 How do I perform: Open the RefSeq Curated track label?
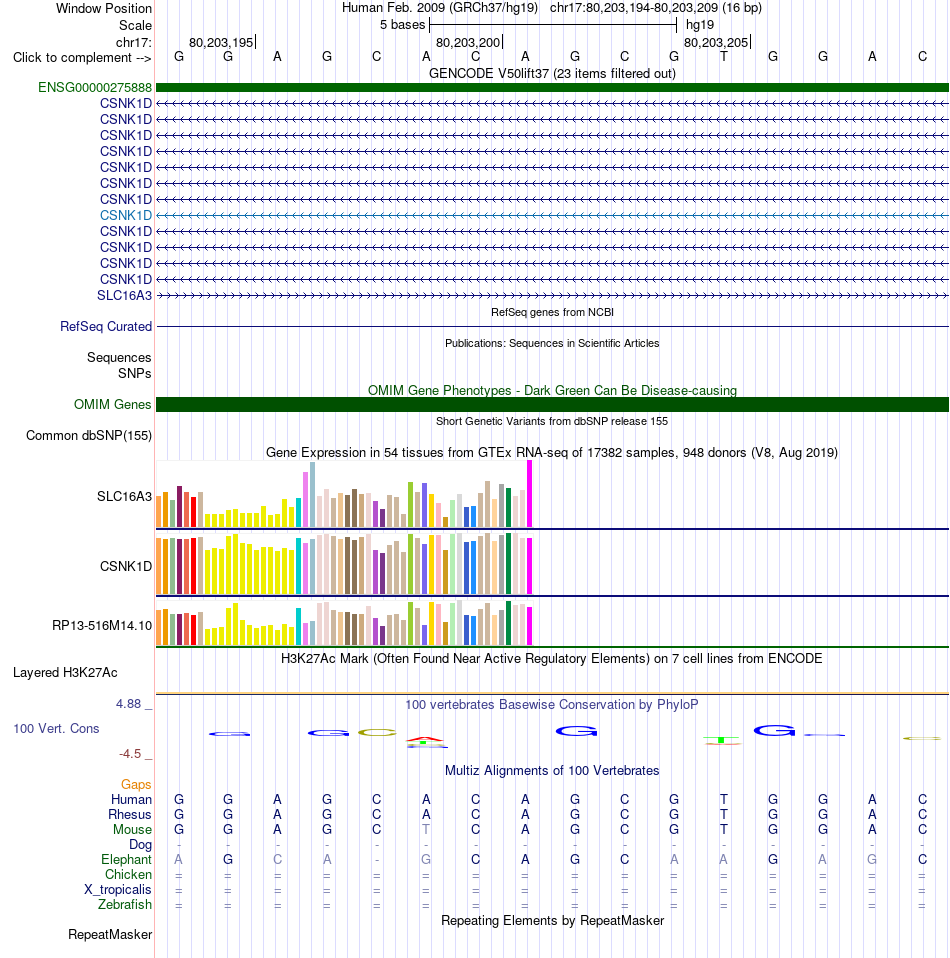[x=106, y=326]
